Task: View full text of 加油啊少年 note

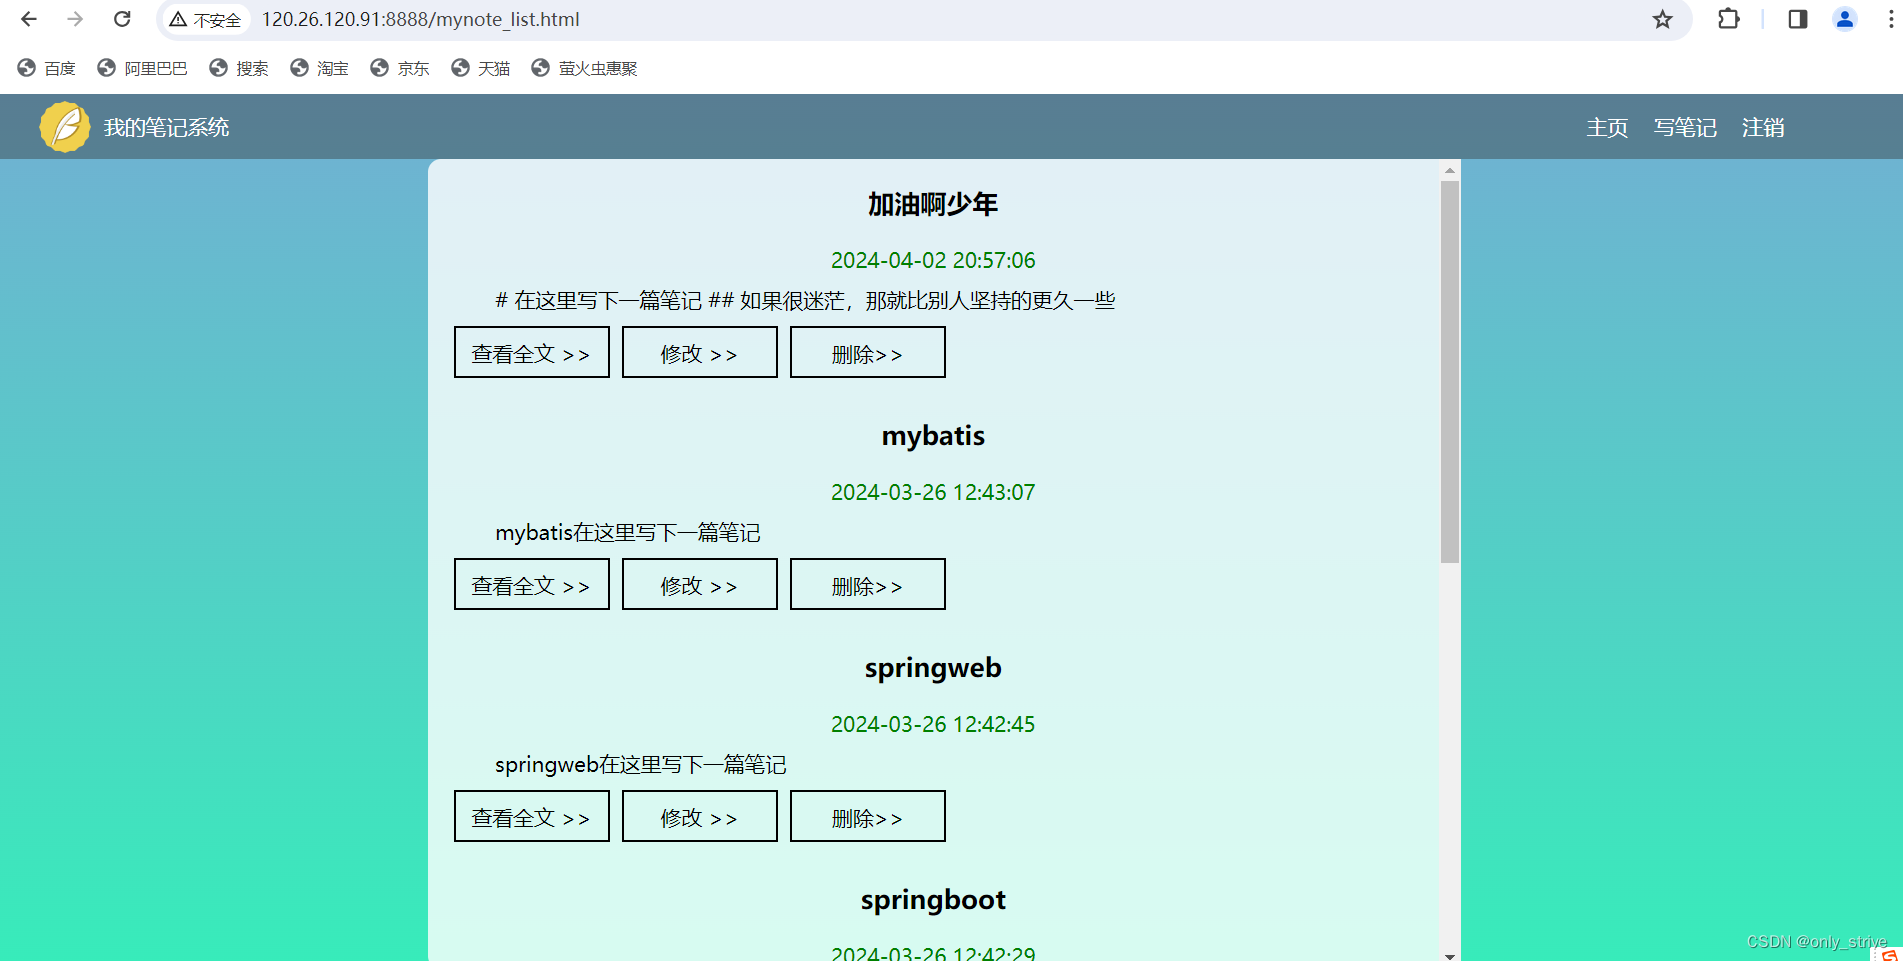Action: coord(532,352)
